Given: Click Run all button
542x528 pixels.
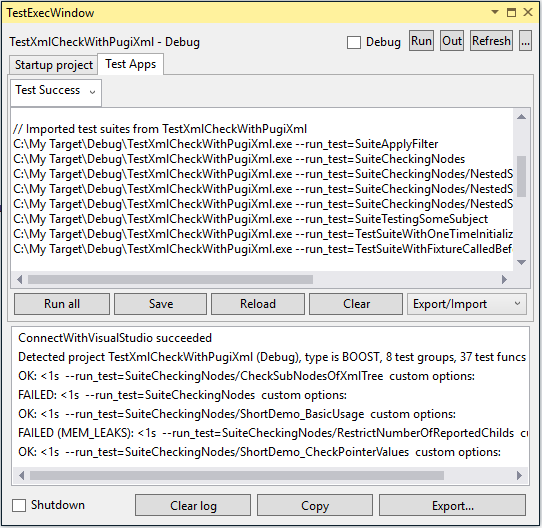Looking at the screenshot, I should click(62, 304).
